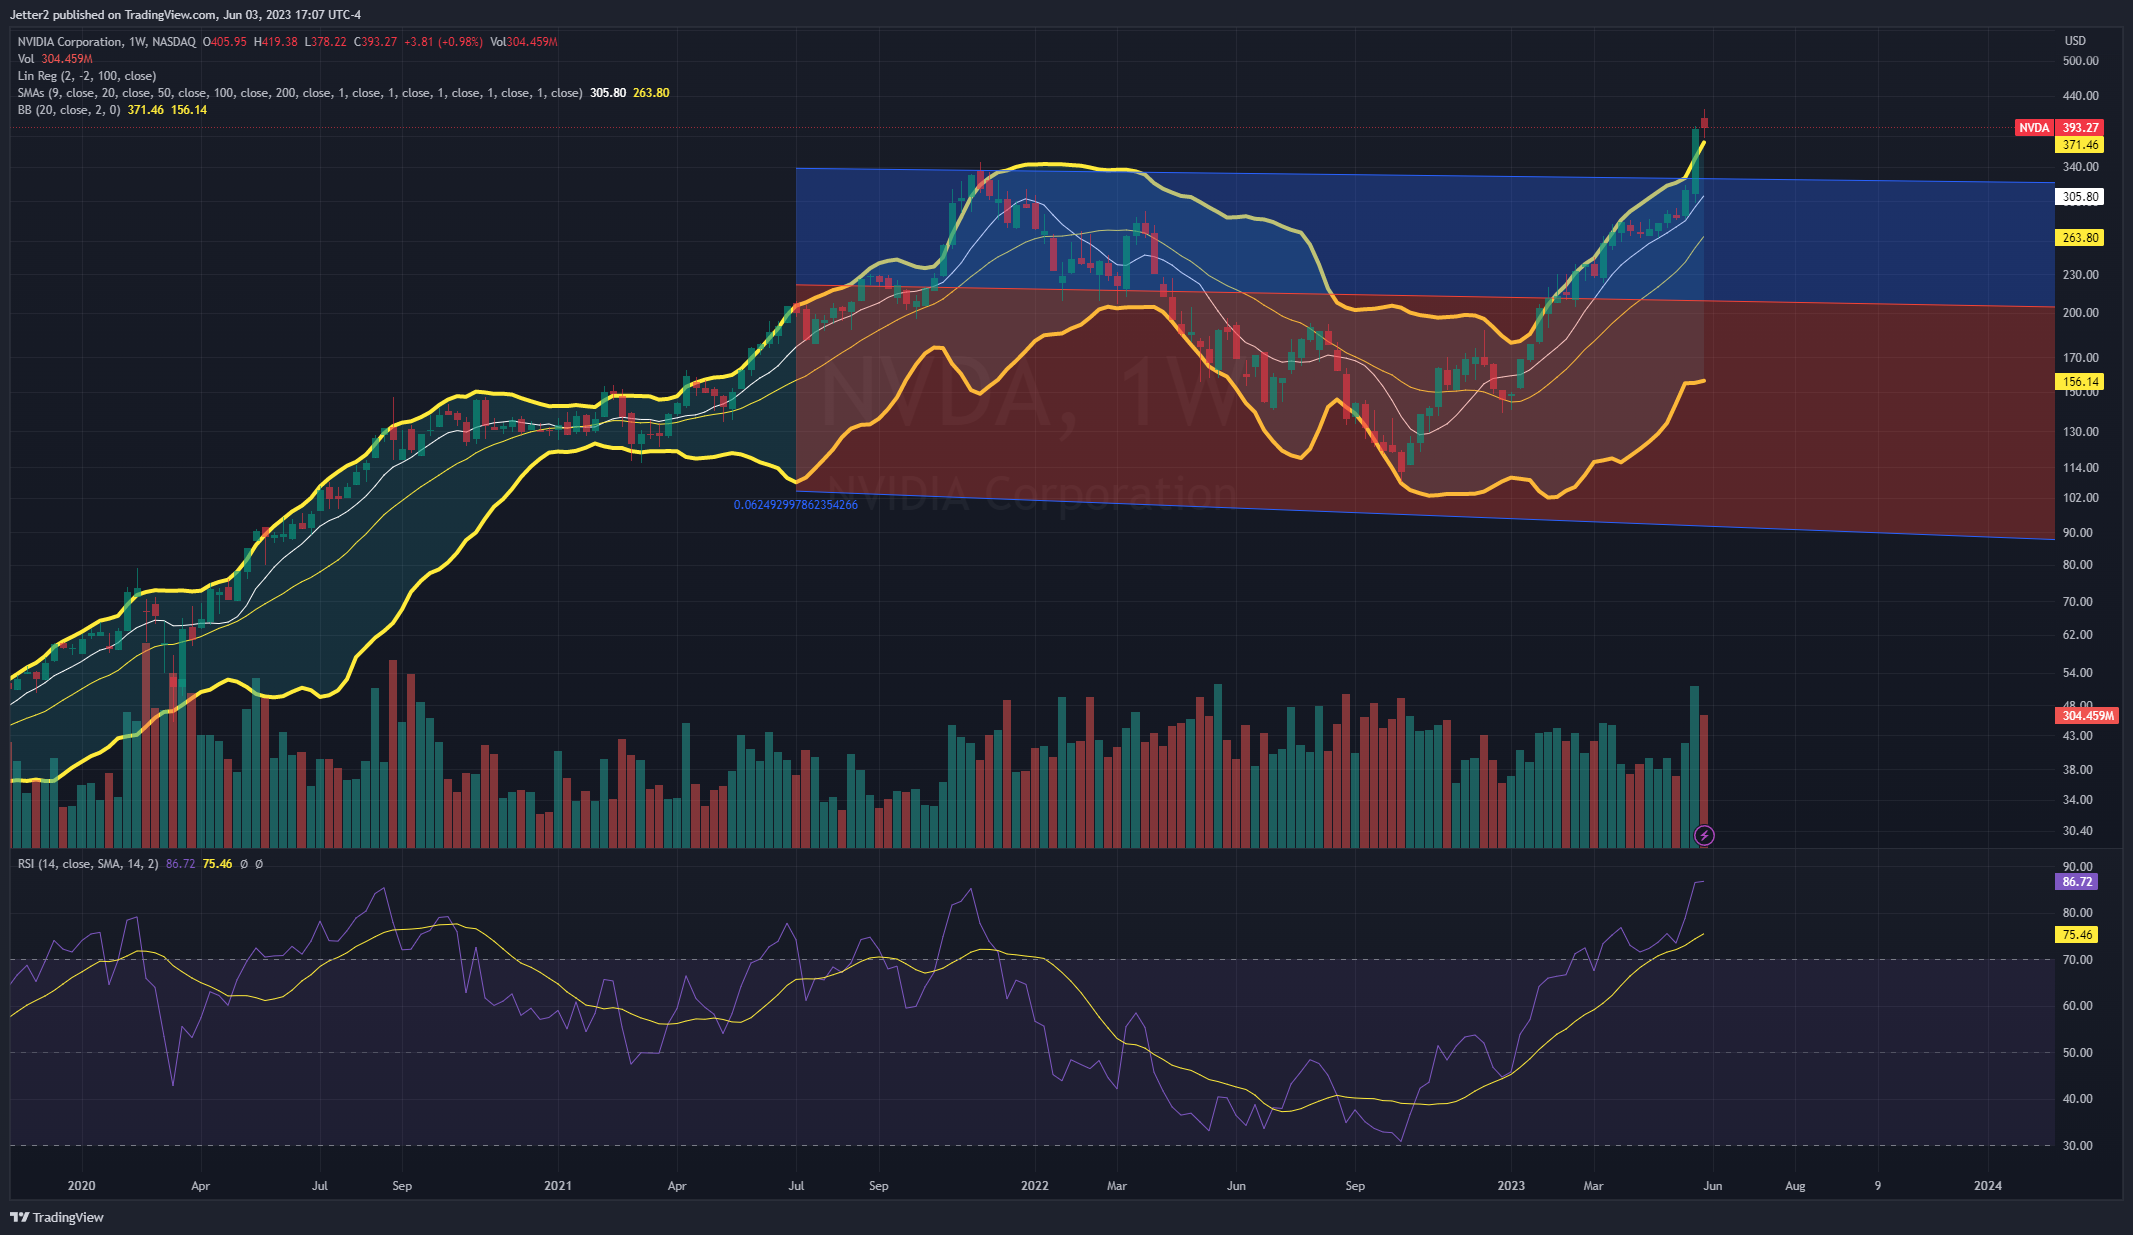
Task: Click the 60.00 RSI scale label
Action: 2078,1006
